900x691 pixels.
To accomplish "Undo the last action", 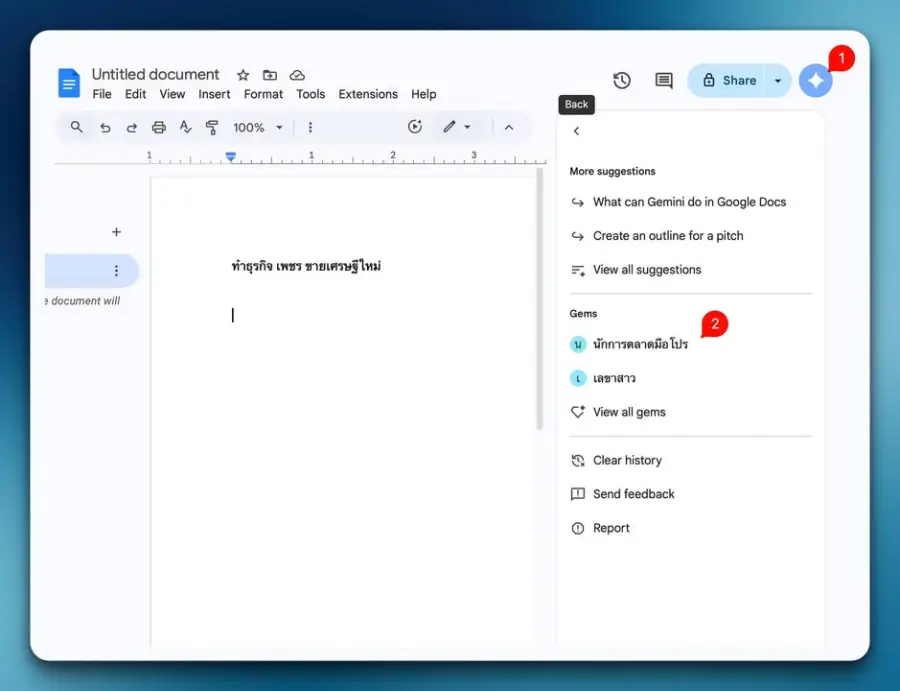I will 104,127.
